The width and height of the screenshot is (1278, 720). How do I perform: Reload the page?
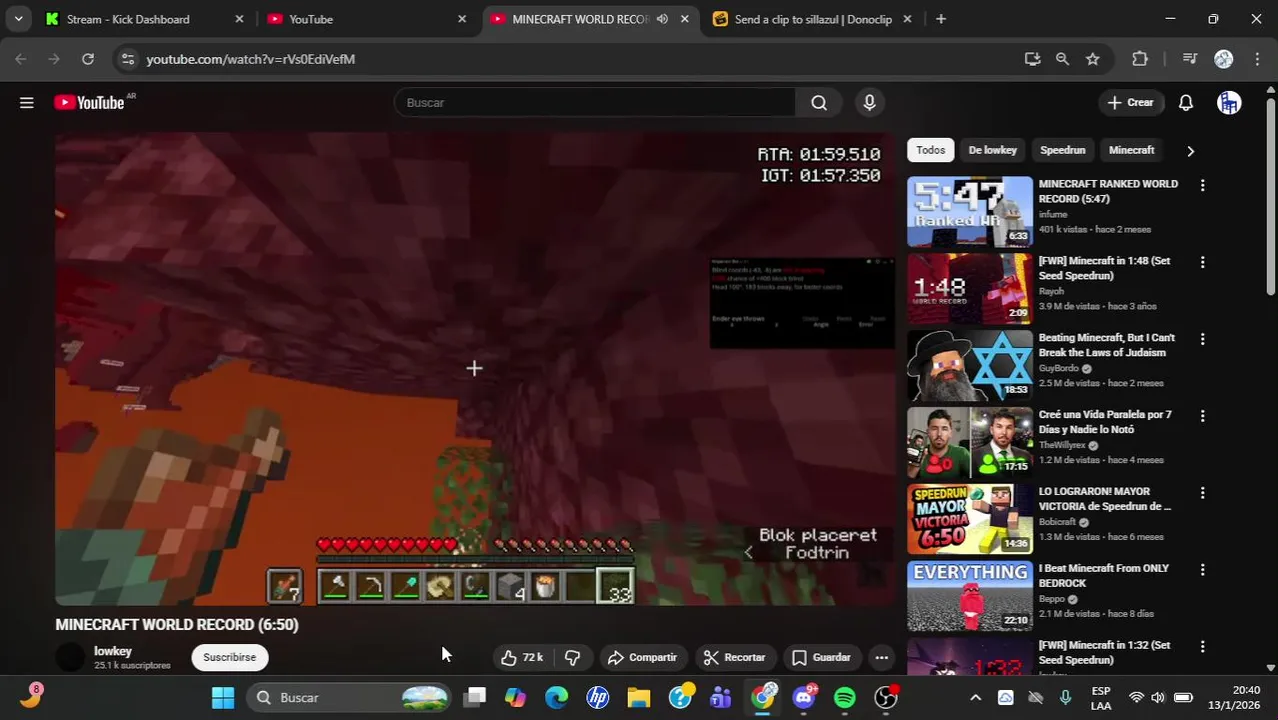(88, 59)
